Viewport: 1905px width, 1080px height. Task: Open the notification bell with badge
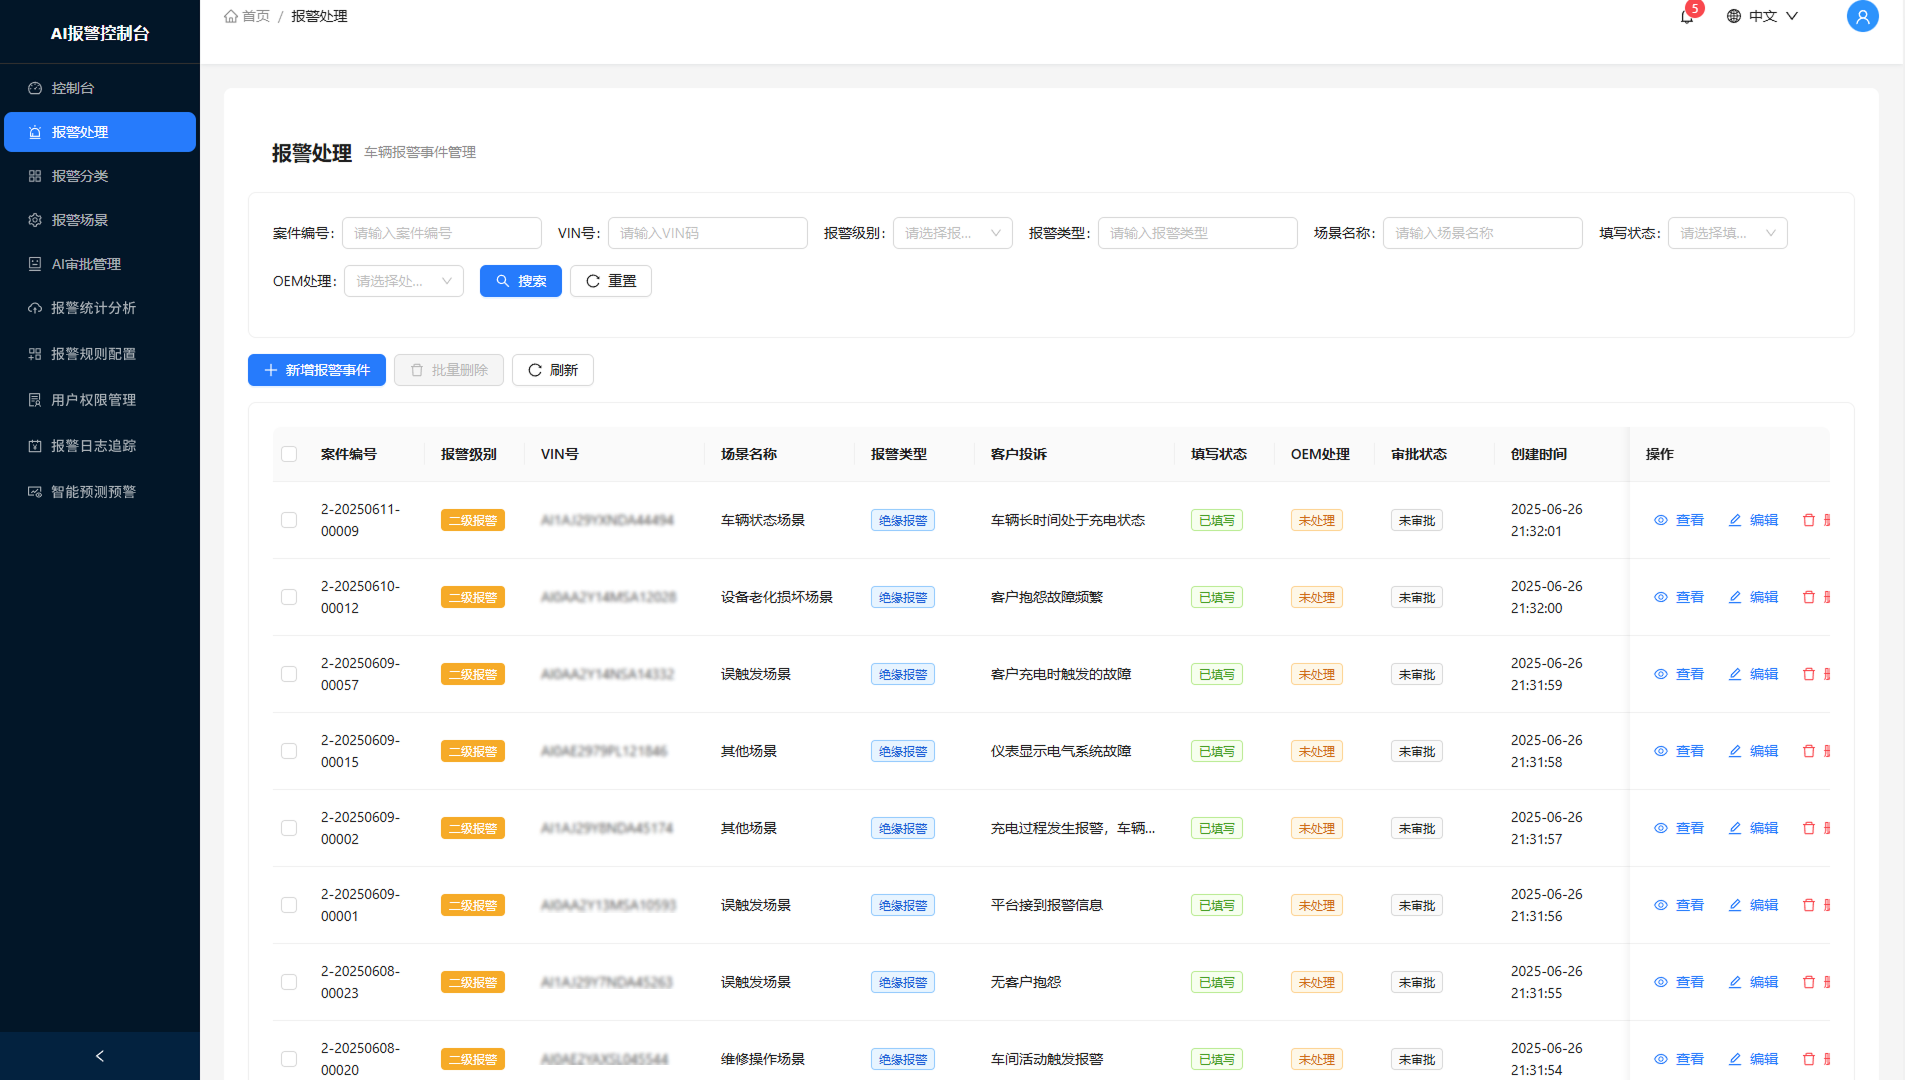[1687, 17]
